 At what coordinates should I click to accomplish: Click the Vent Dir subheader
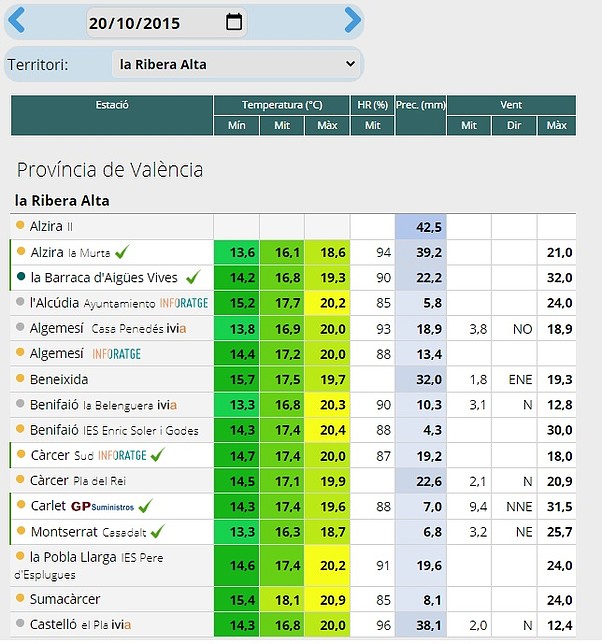(x=514, y=125)
